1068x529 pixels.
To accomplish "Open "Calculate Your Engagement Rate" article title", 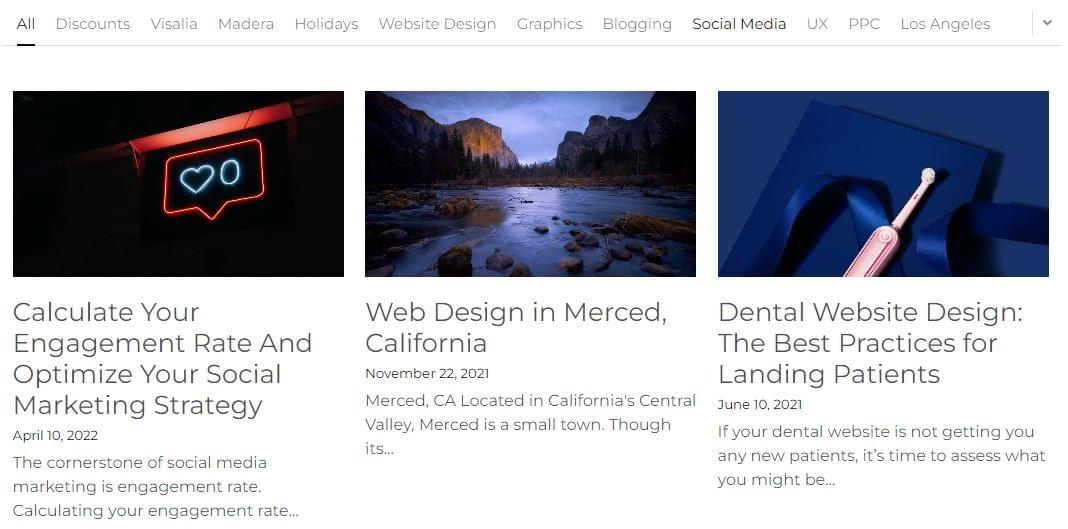I will tap(162, 358).
